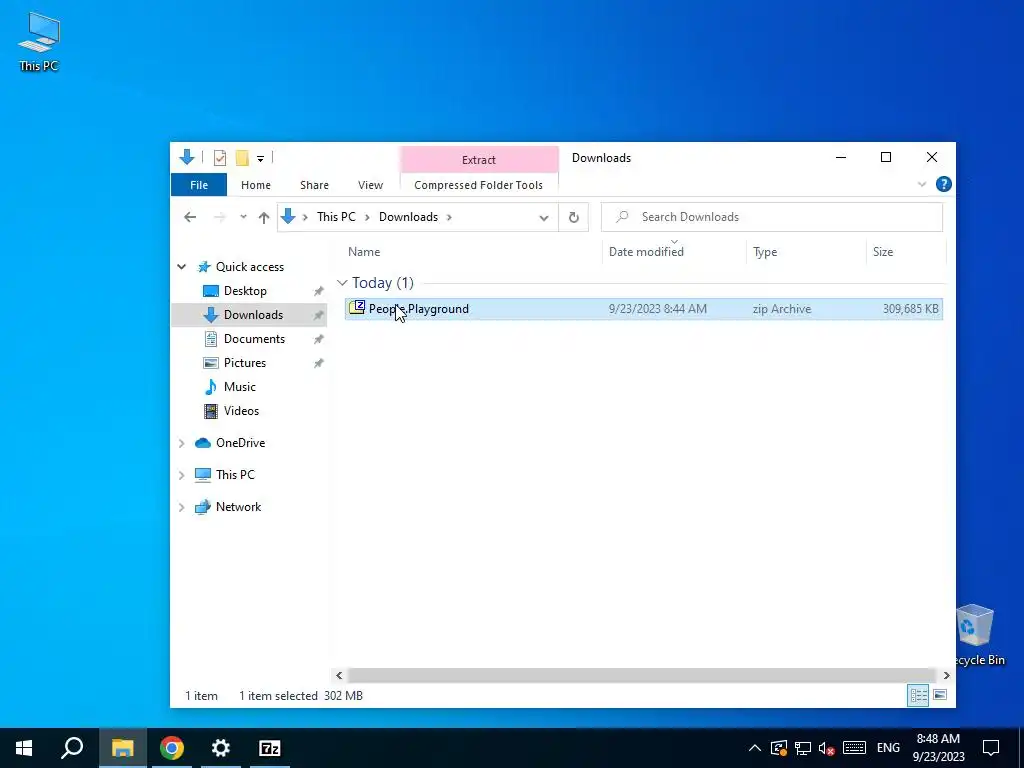Click This PC in the address bar
The width and height of the screenshot is (1024, 768).
point(336,217)
